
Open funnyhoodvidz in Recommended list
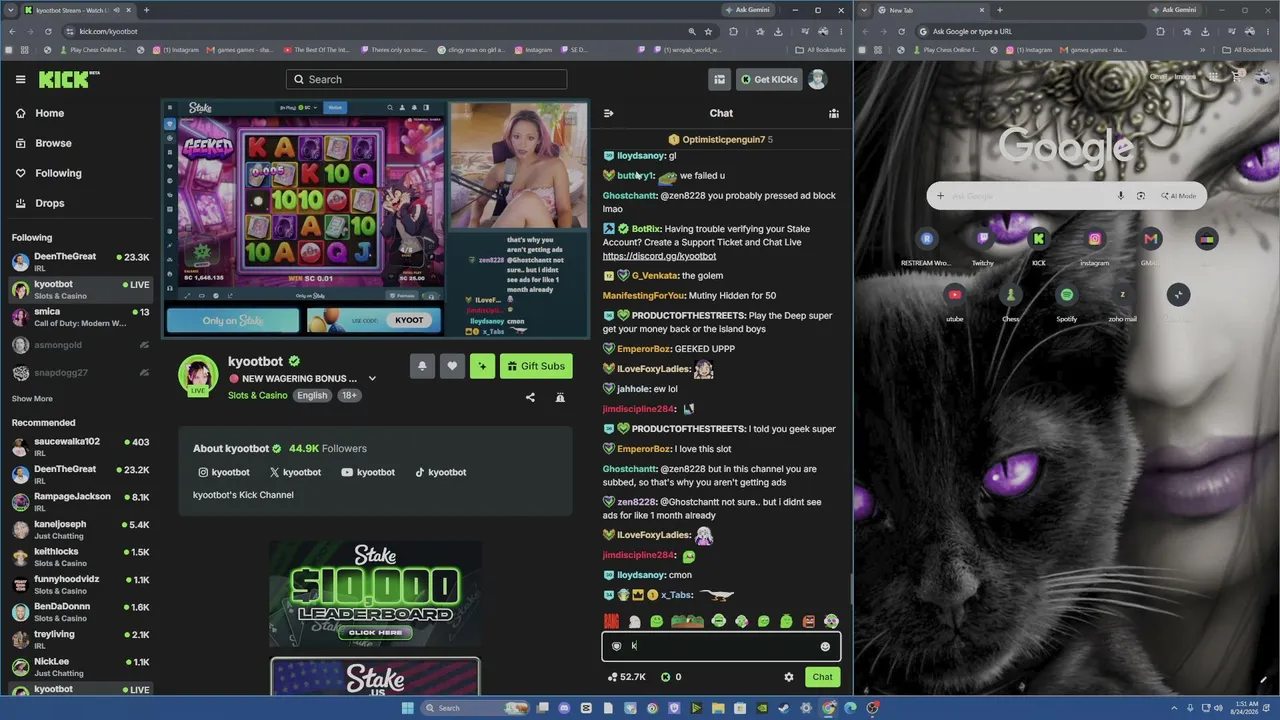coord(80,584)
